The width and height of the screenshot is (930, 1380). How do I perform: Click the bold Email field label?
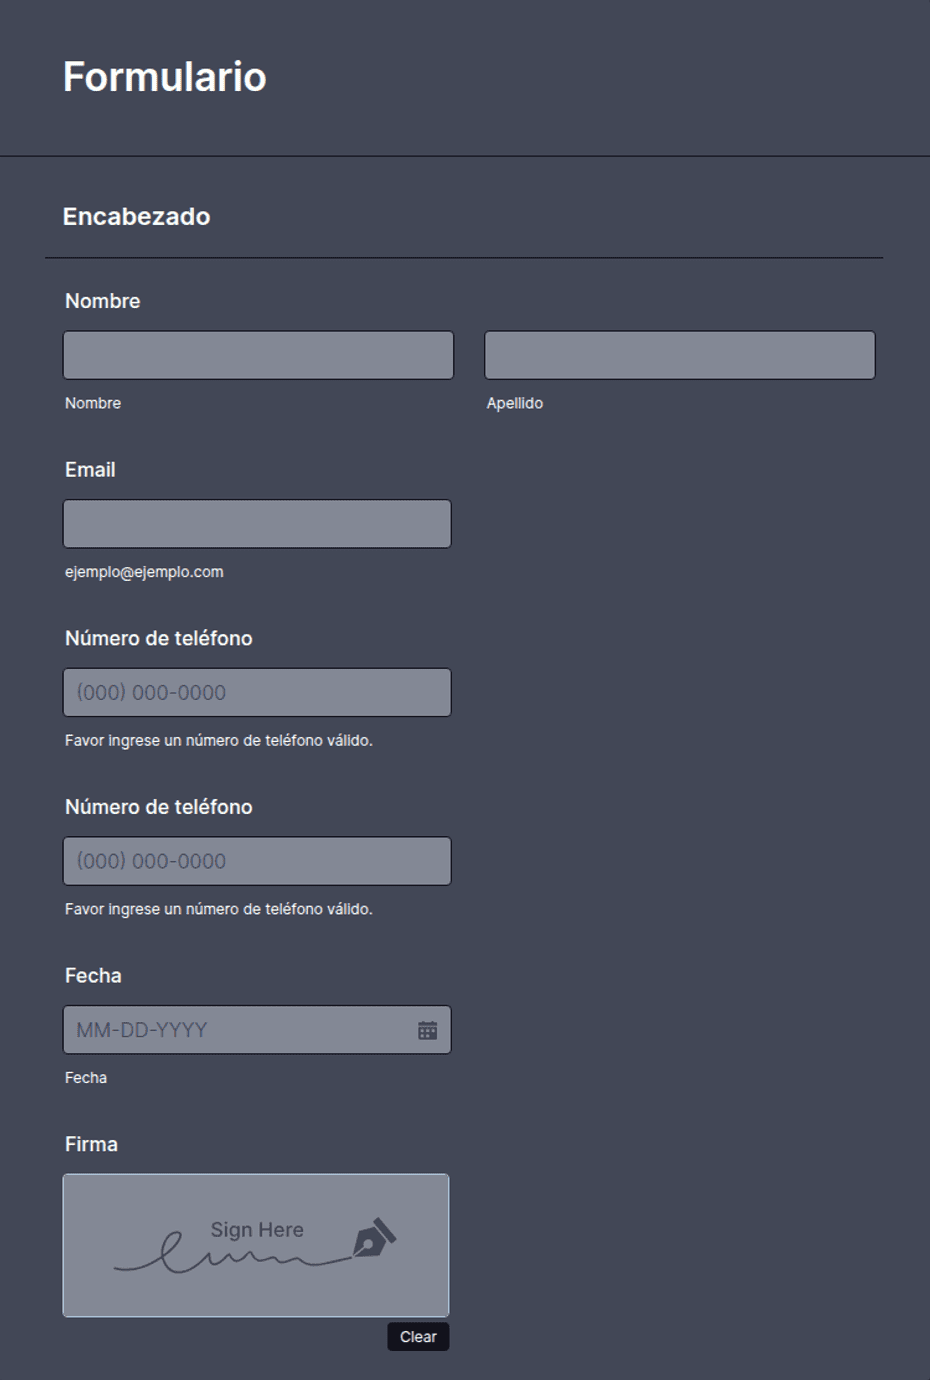90,470
